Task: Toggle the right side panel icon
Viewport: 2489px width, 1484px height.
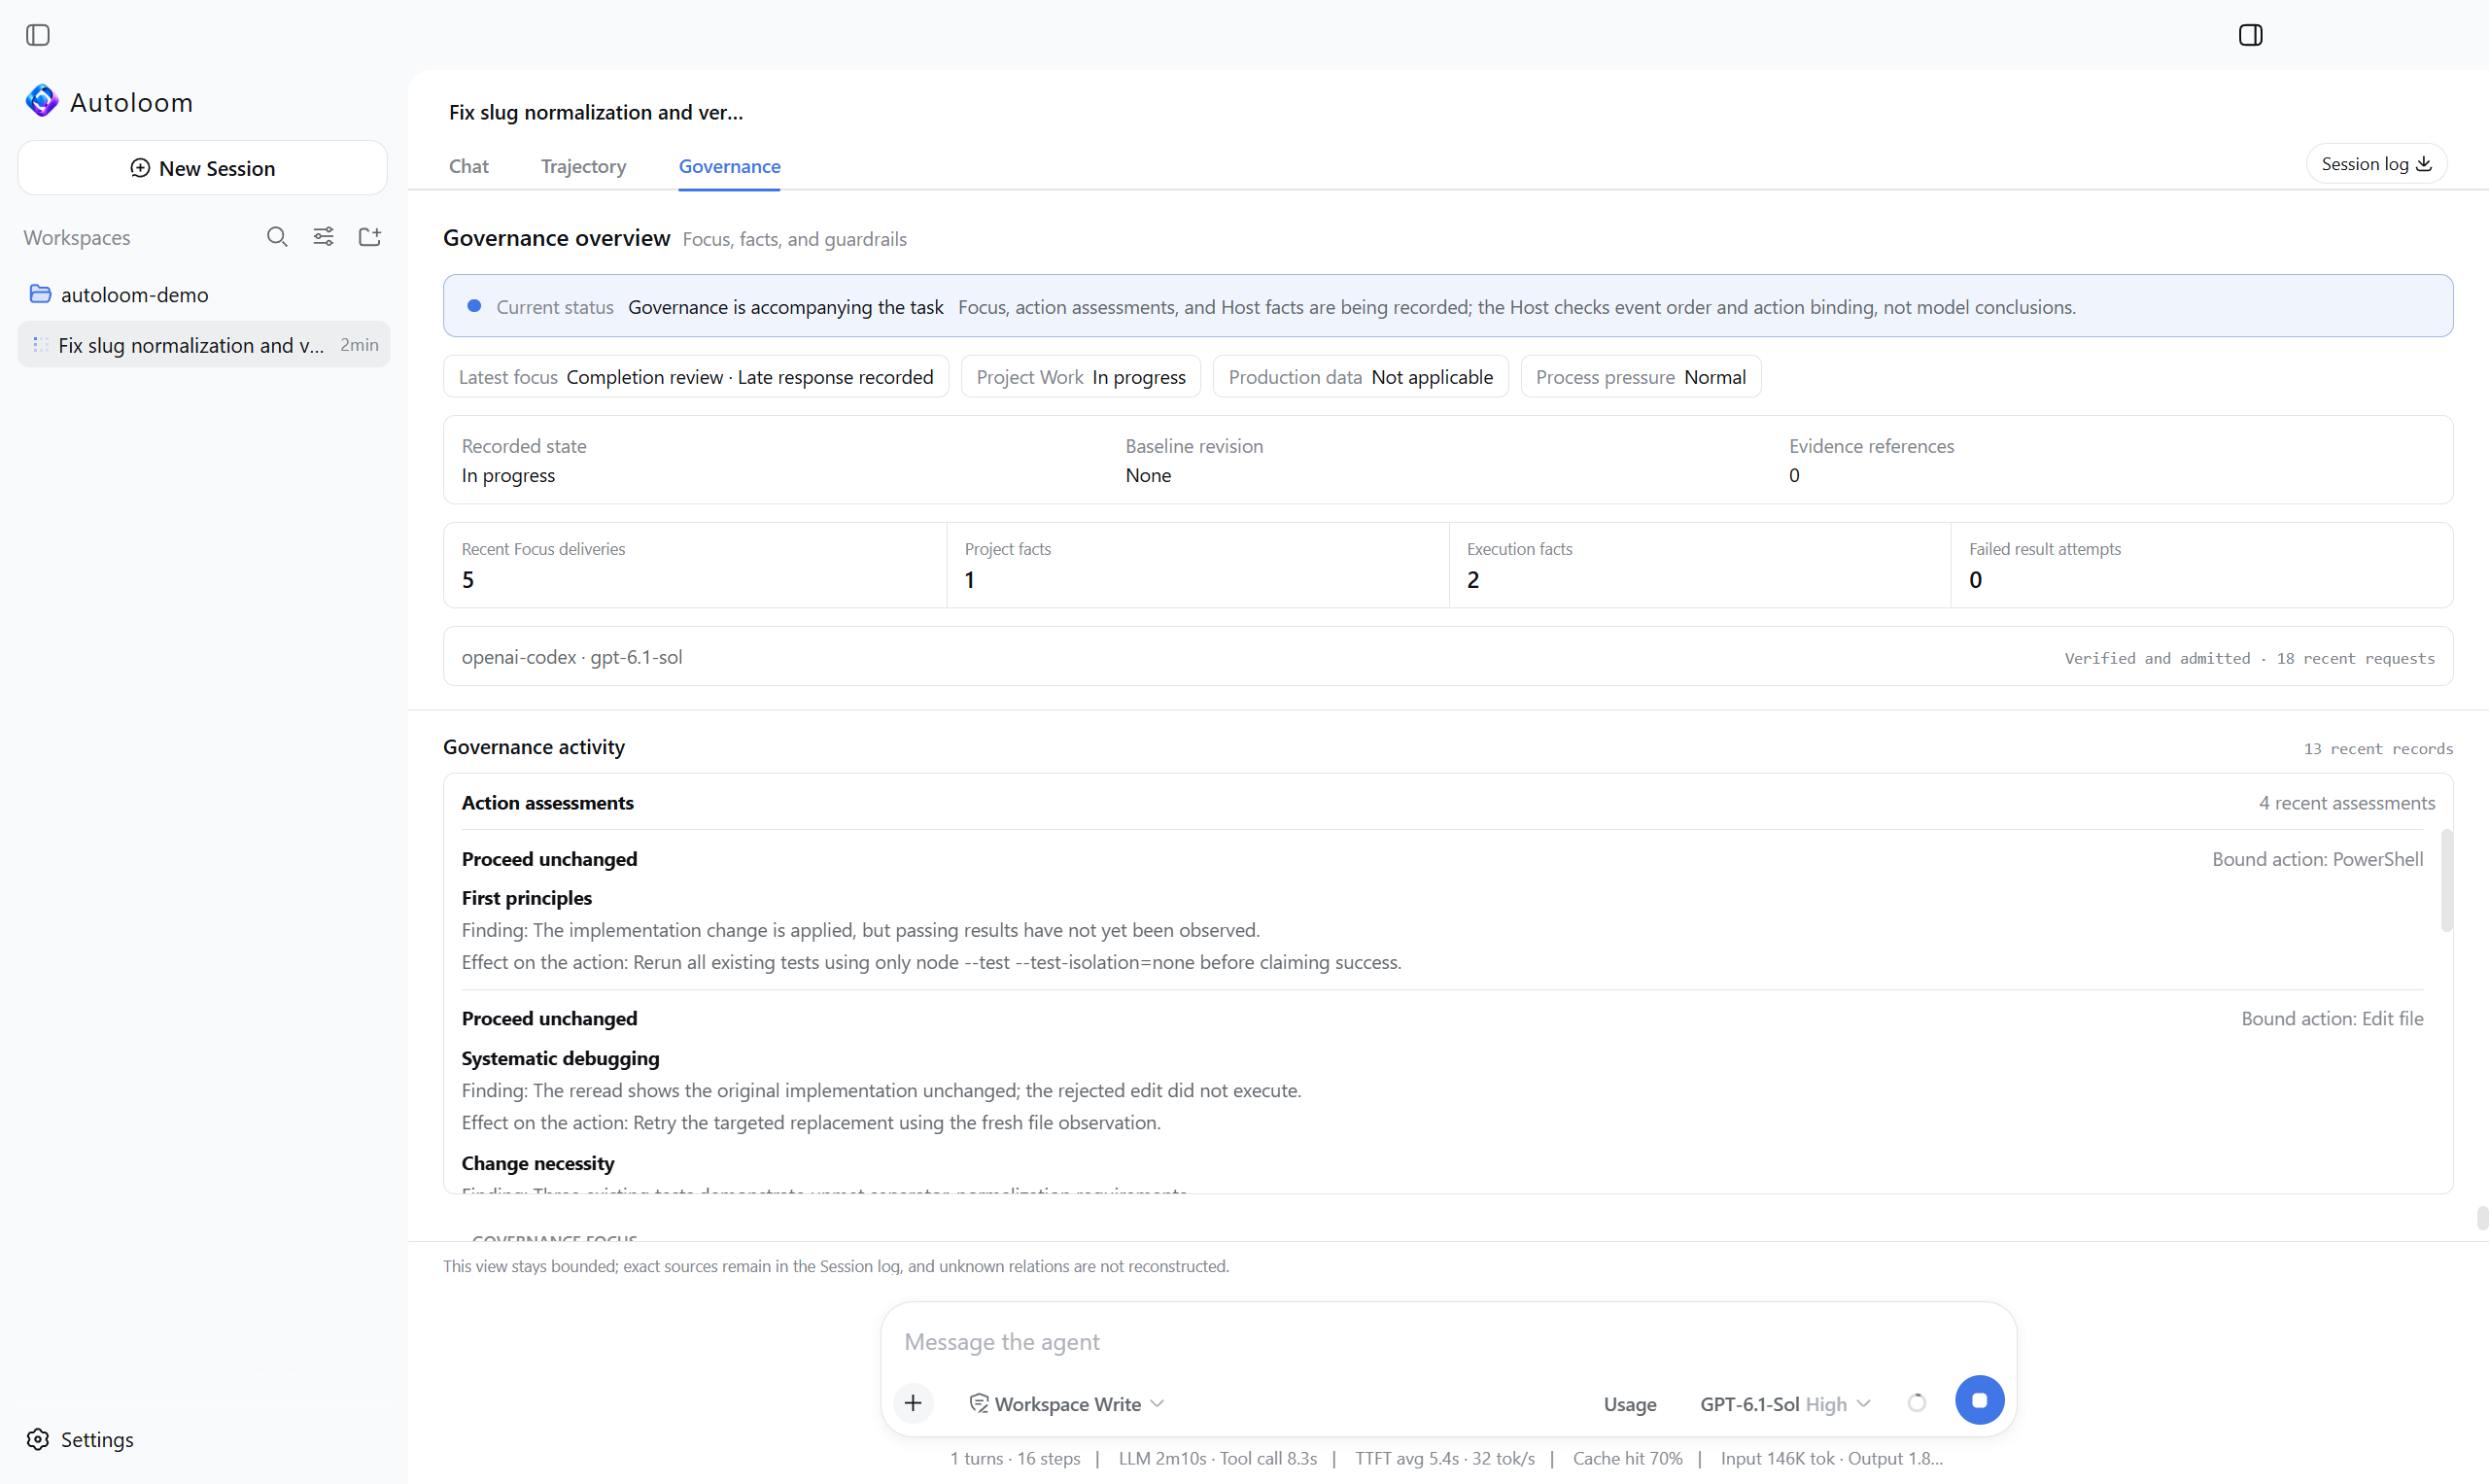Action: click(x=2250, y=35)
